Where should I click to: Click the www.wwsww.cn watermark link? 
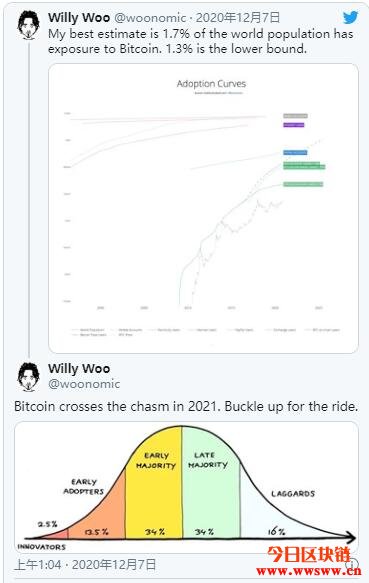[x=309, y=571]
